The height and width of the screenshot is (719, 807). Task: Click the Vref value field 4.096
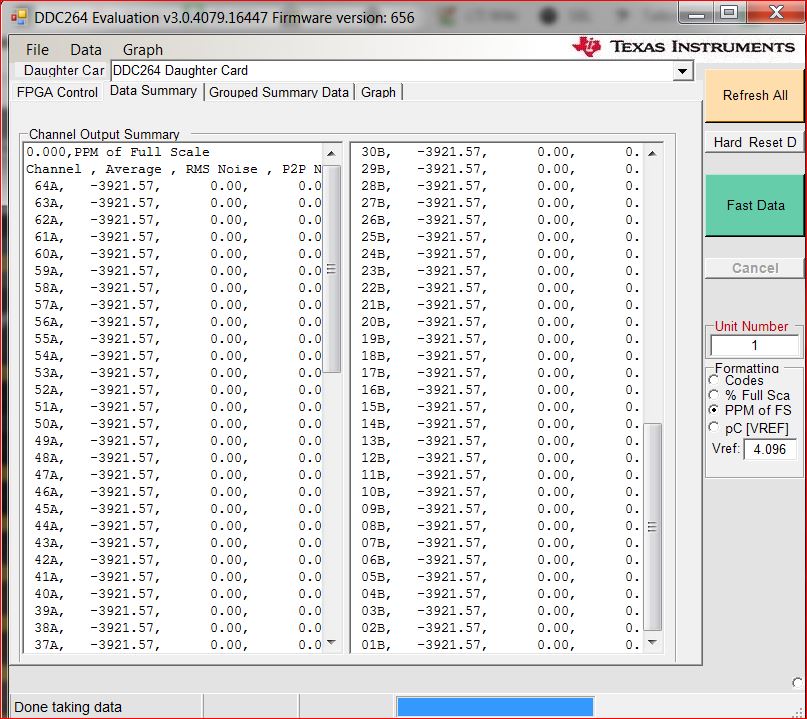(x=770, y=449)
